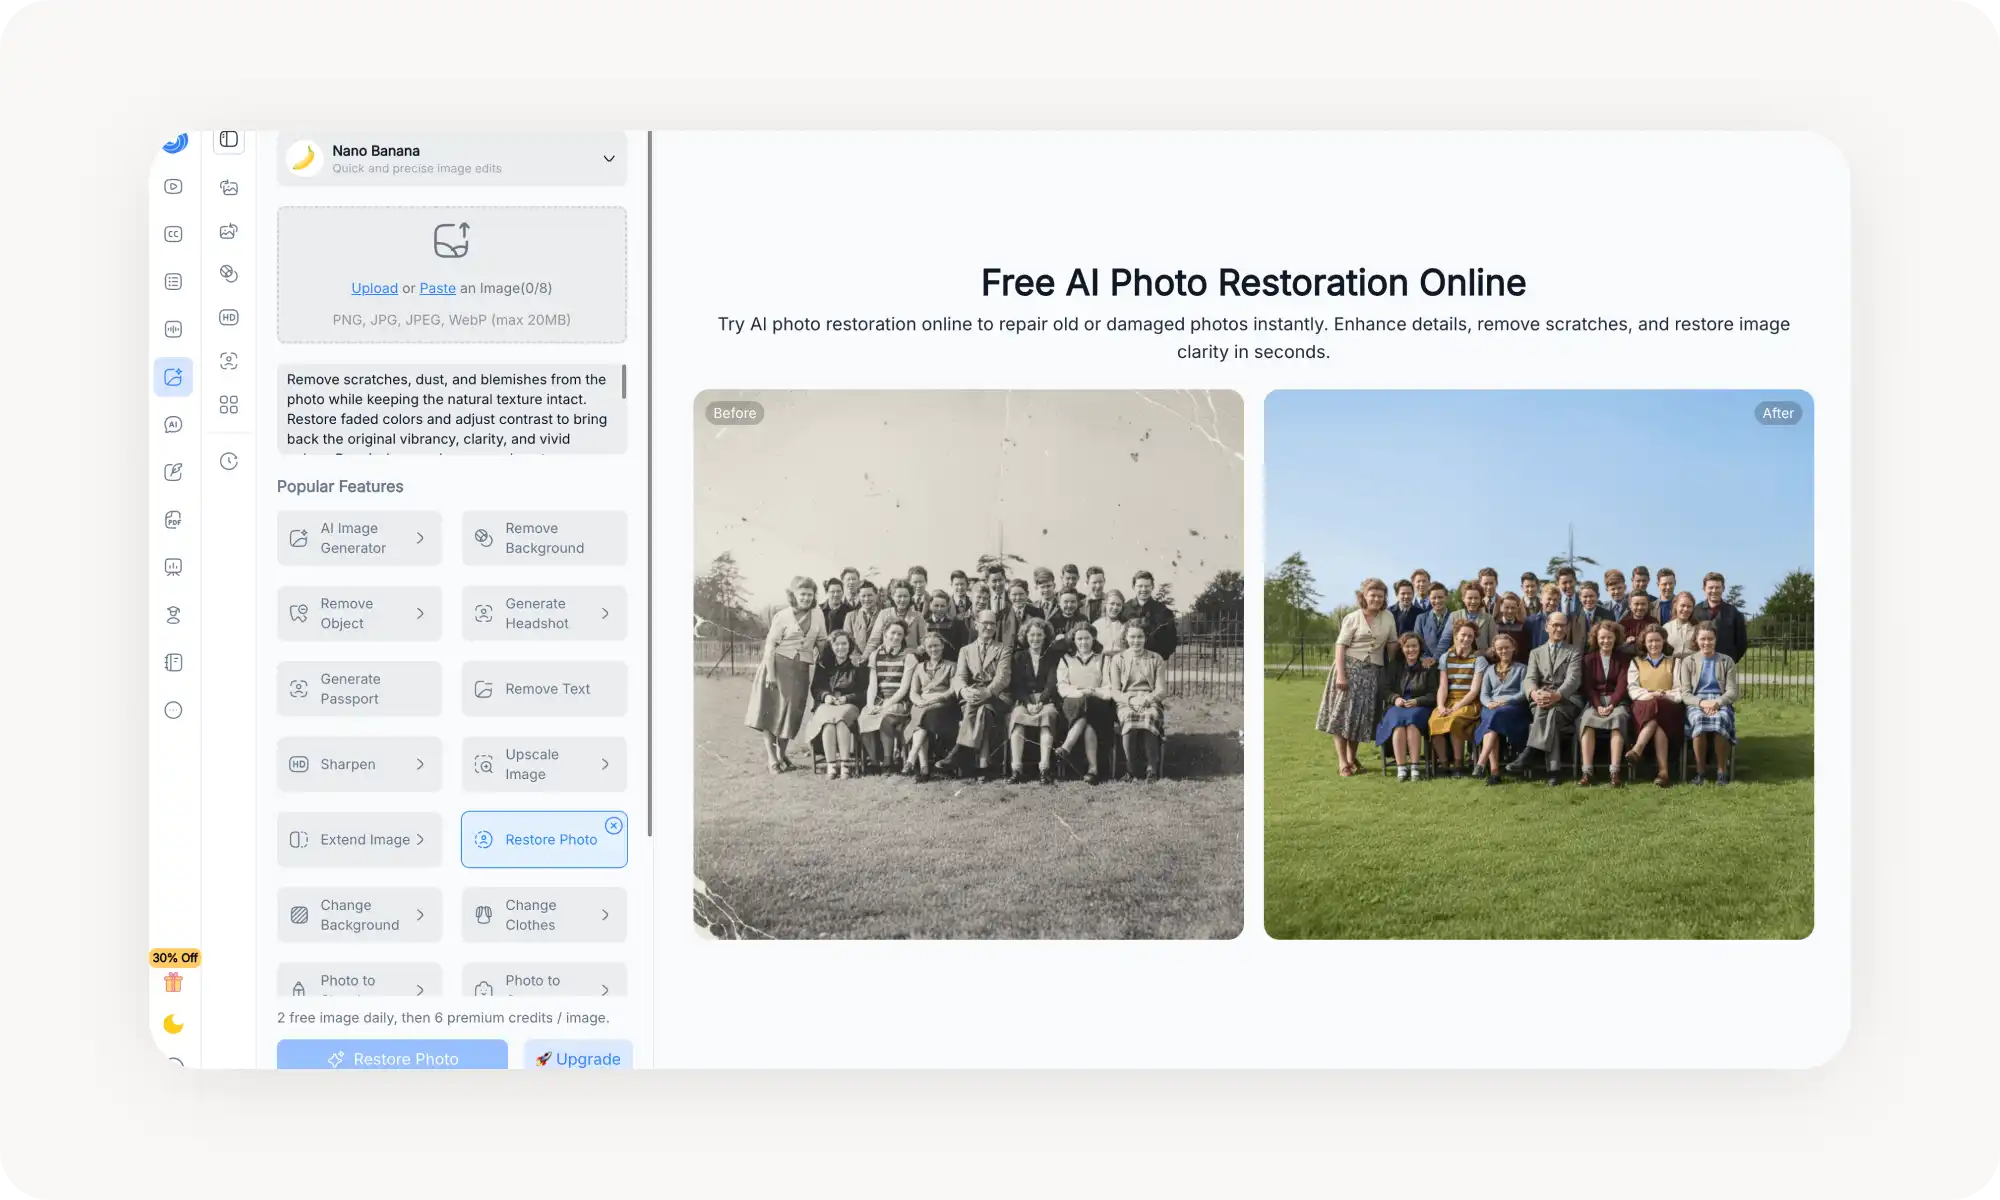This screenshot has height=1200, width=2000.
Task: Open the Generate Headshot feature
Action: click(544, 613)
